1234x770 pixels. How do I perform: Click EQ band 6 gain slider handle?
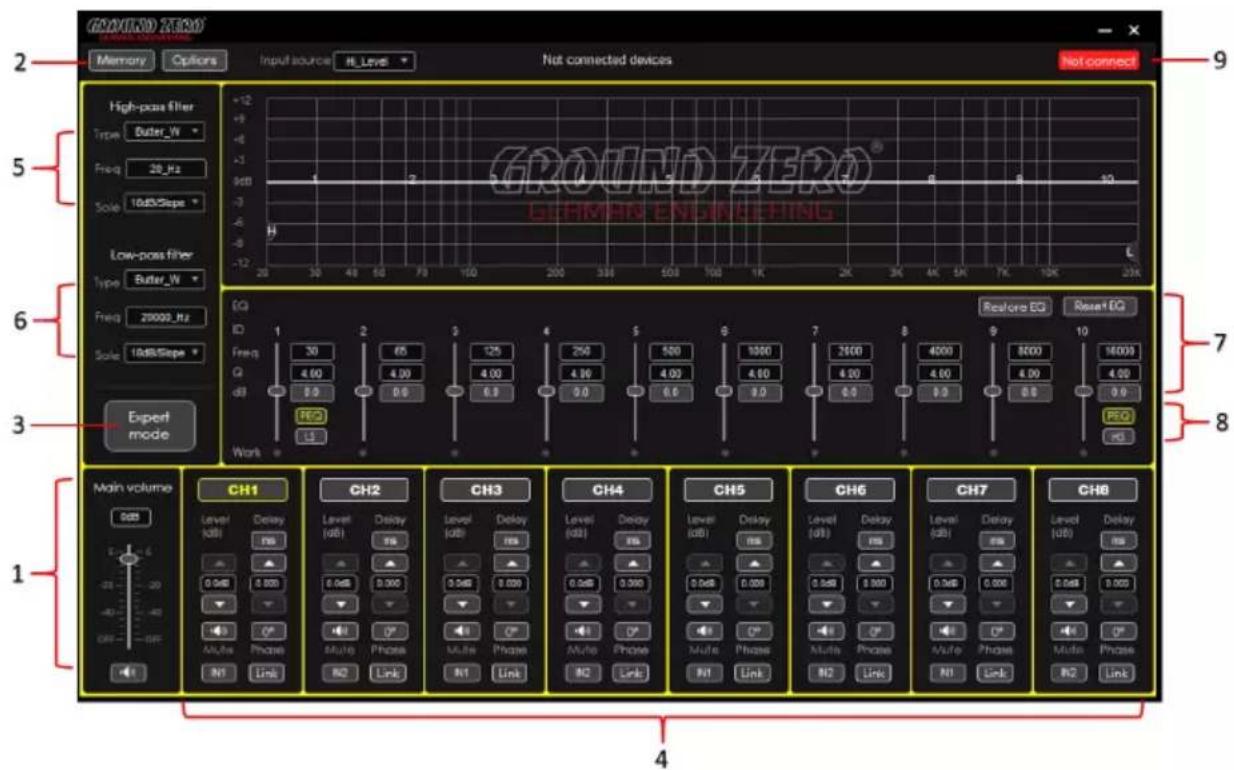(724, 391)
